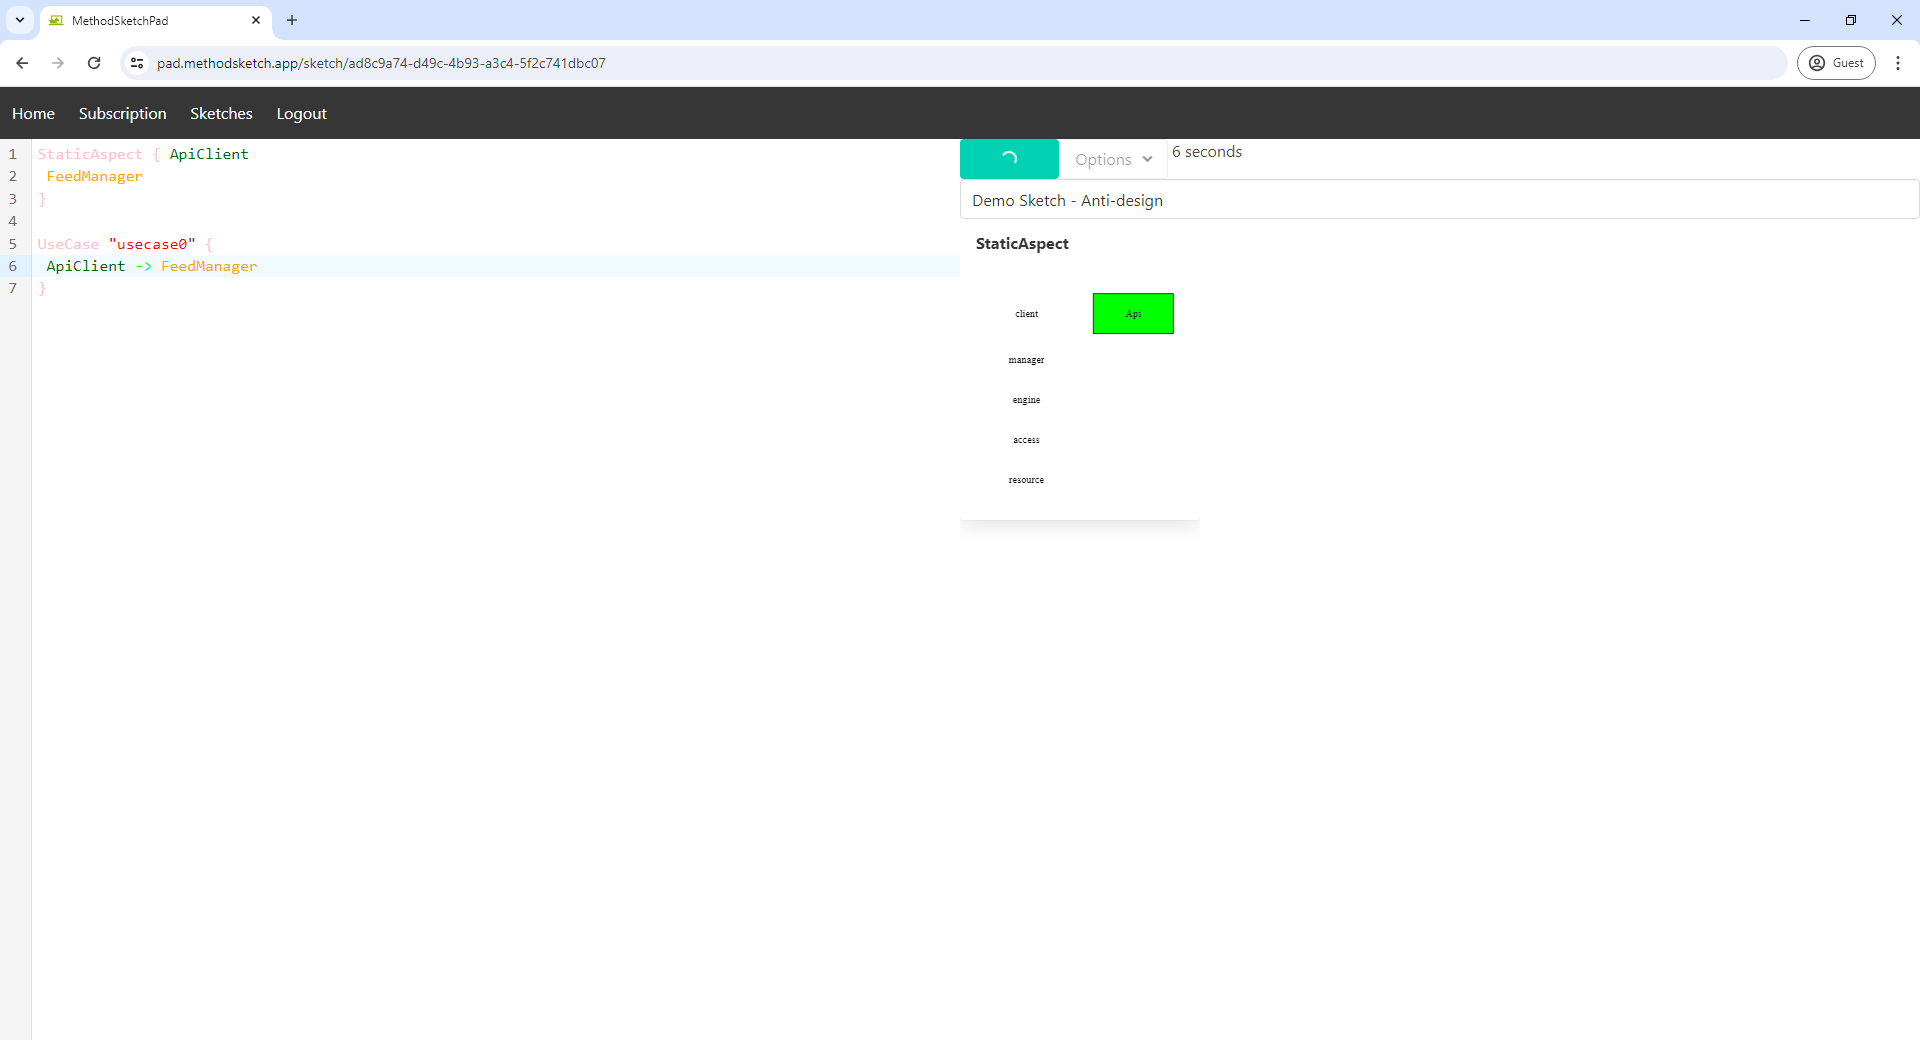Viewport: 1920px width, 1040px height.
Task: Select the 'manager' label in the diagram
Action: (x=1026, y=360)
